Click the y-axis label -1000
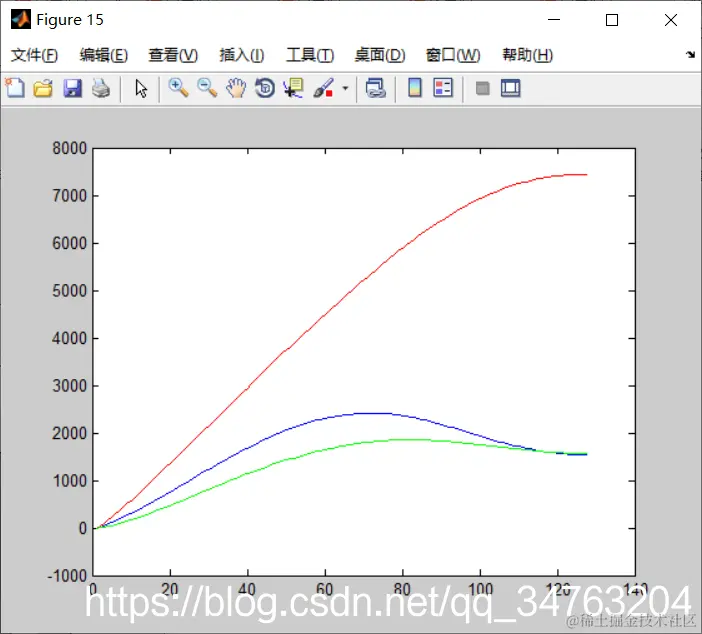Screen dimensions: 702x634 (67, 576)
